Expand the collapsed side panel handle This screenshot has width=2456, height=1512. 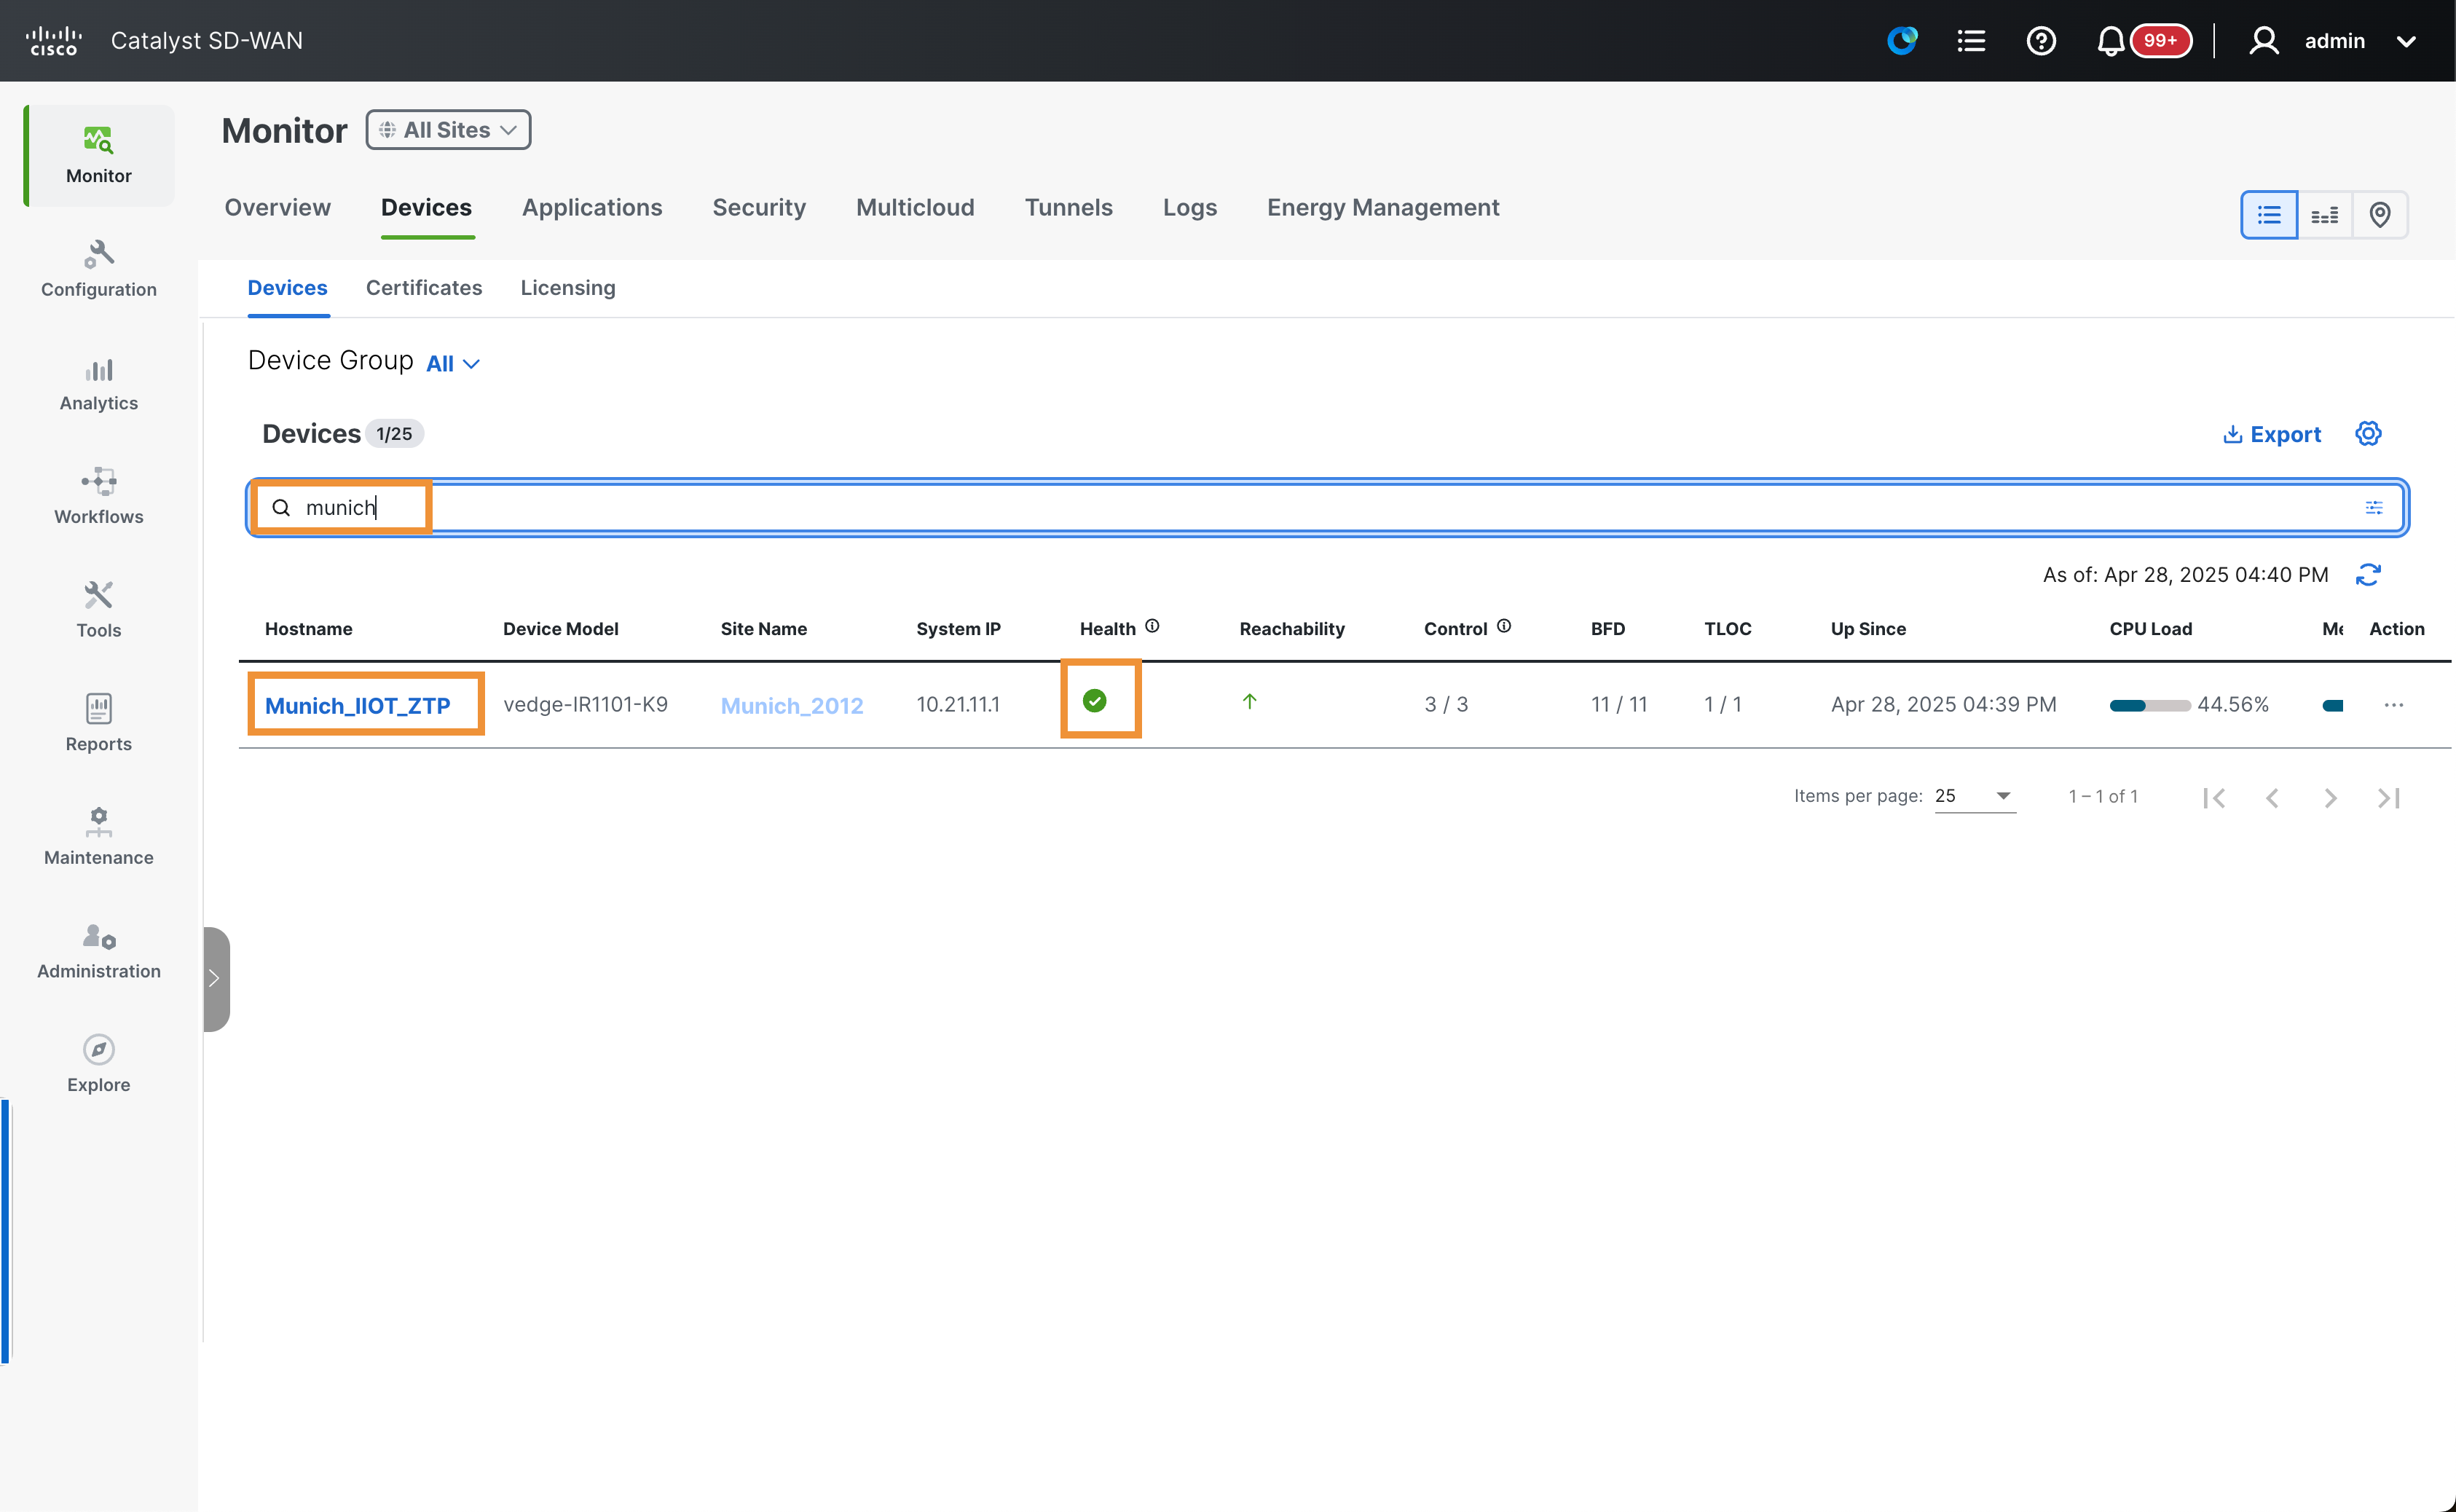click(x=216, y=978)
